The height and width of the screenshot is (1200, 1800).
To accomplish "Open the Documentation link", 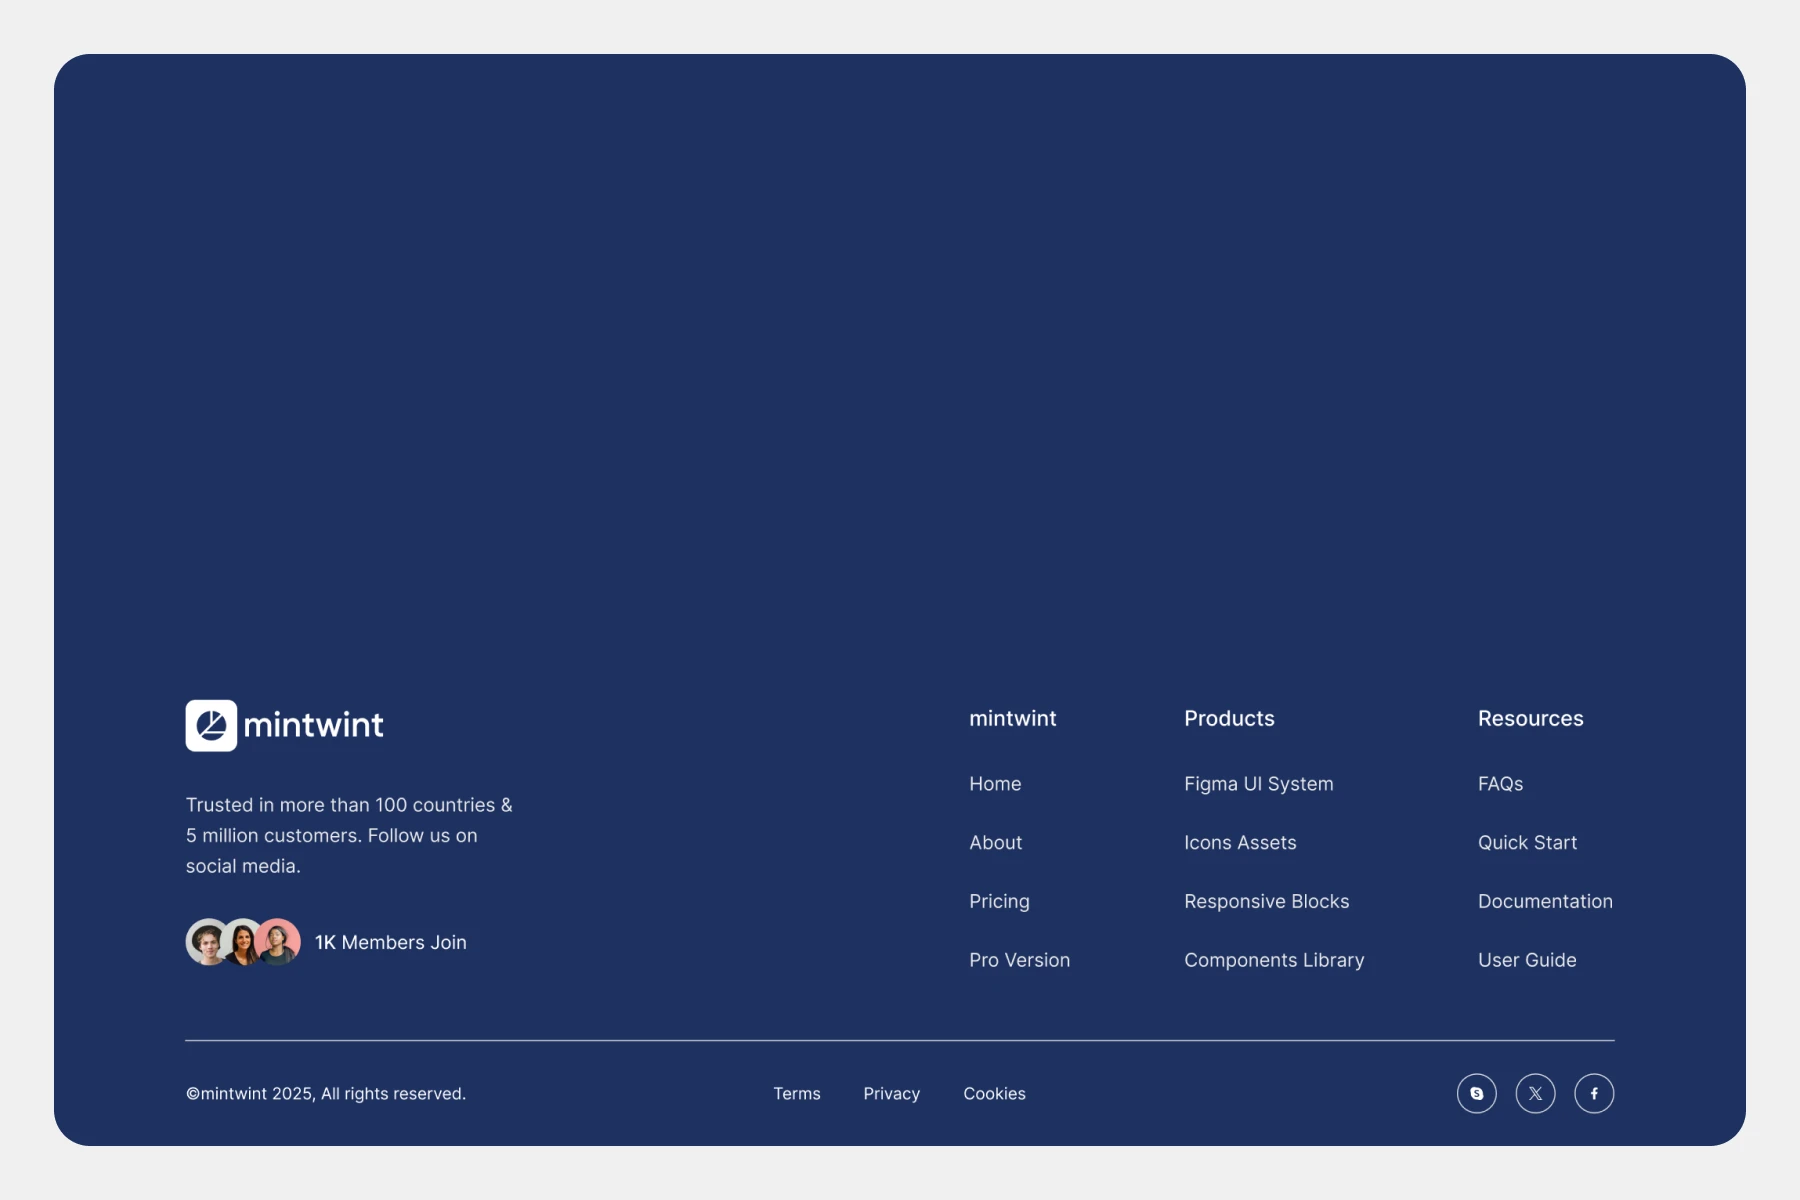I will 1545,901.
